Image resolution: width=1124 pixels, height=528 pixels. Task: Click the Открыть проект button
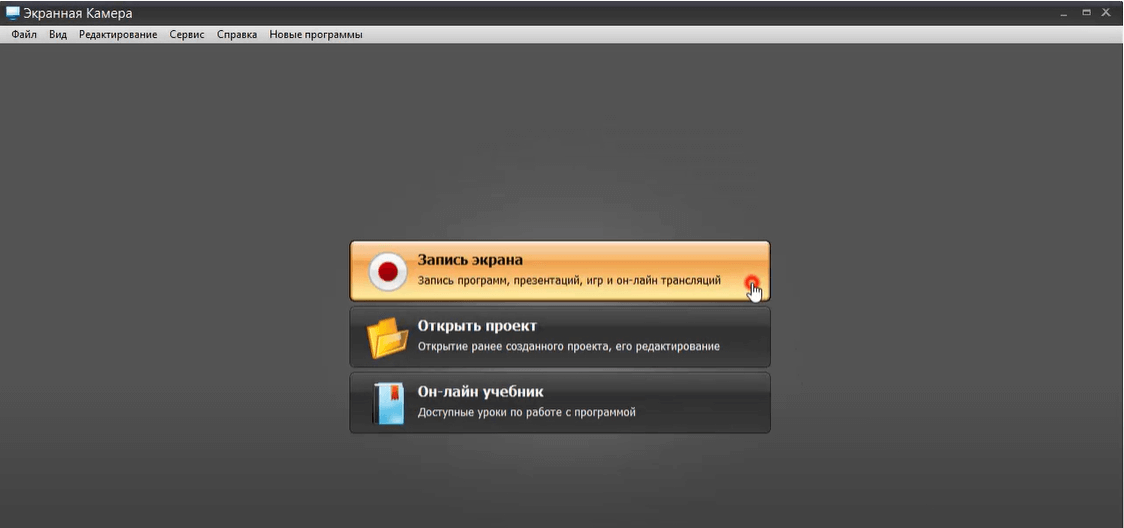(560, 337)
